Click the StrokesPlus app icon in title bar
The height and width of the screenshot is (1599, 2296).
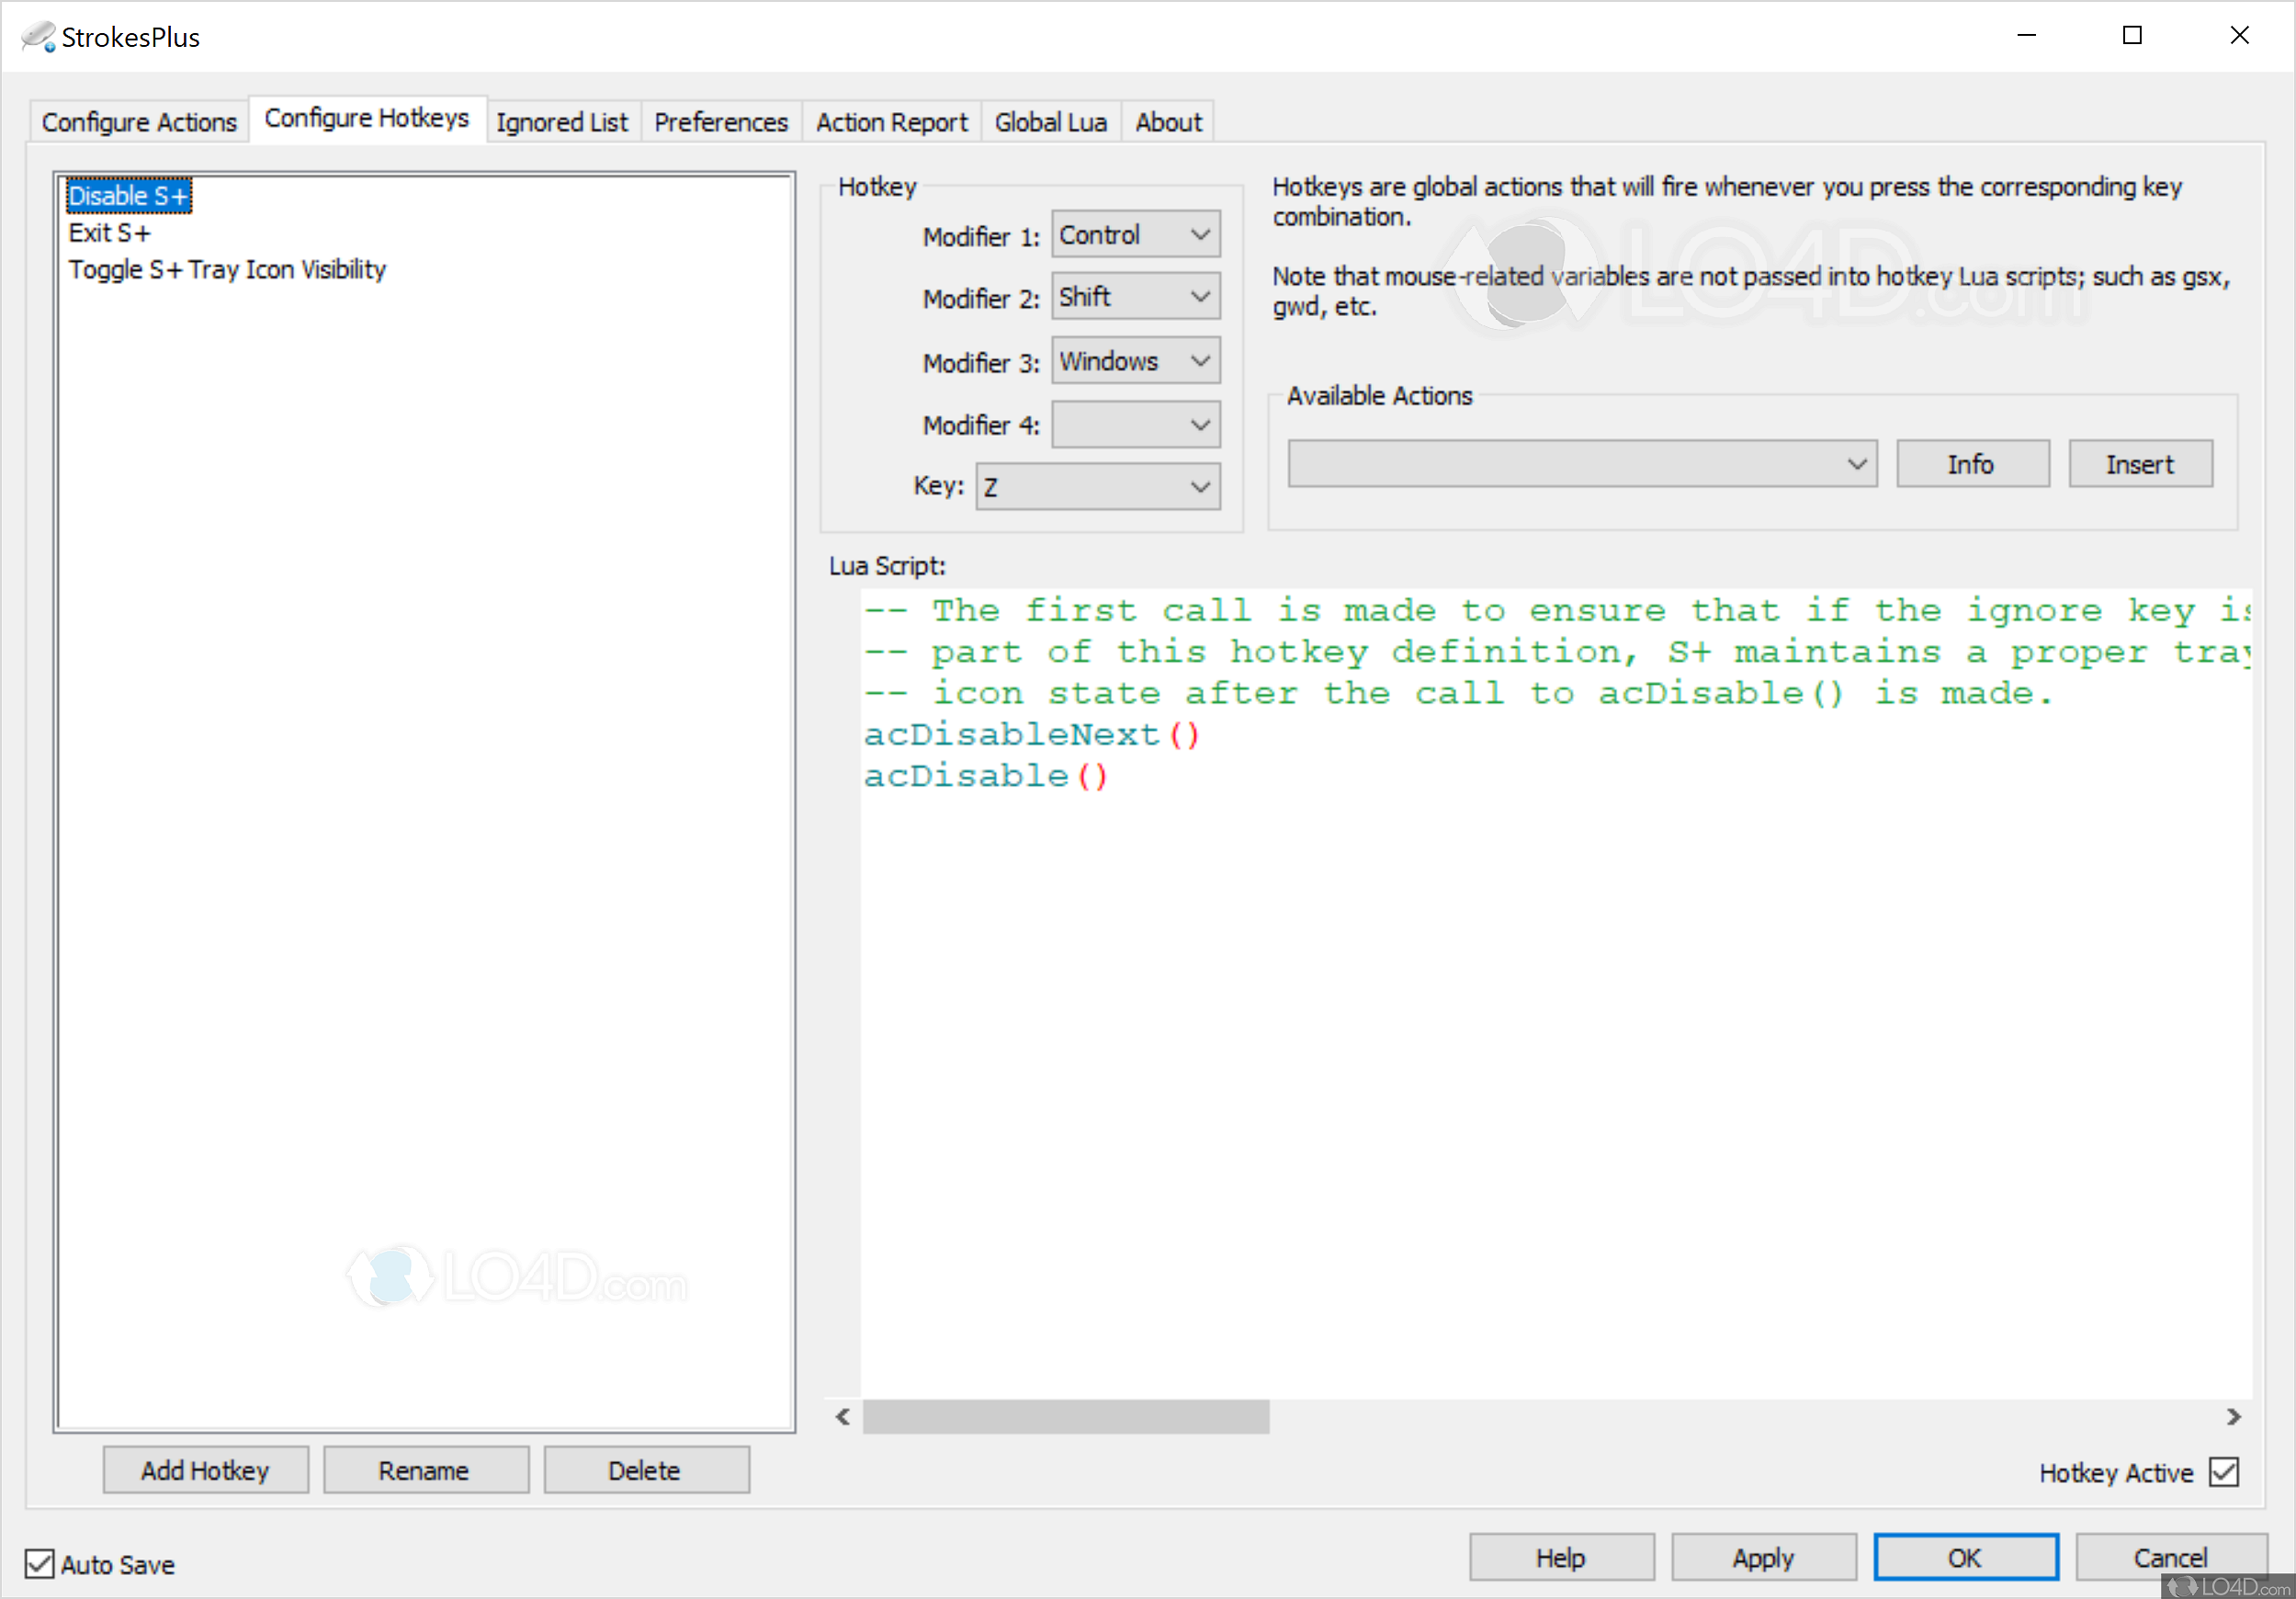[x=38, y=37]
